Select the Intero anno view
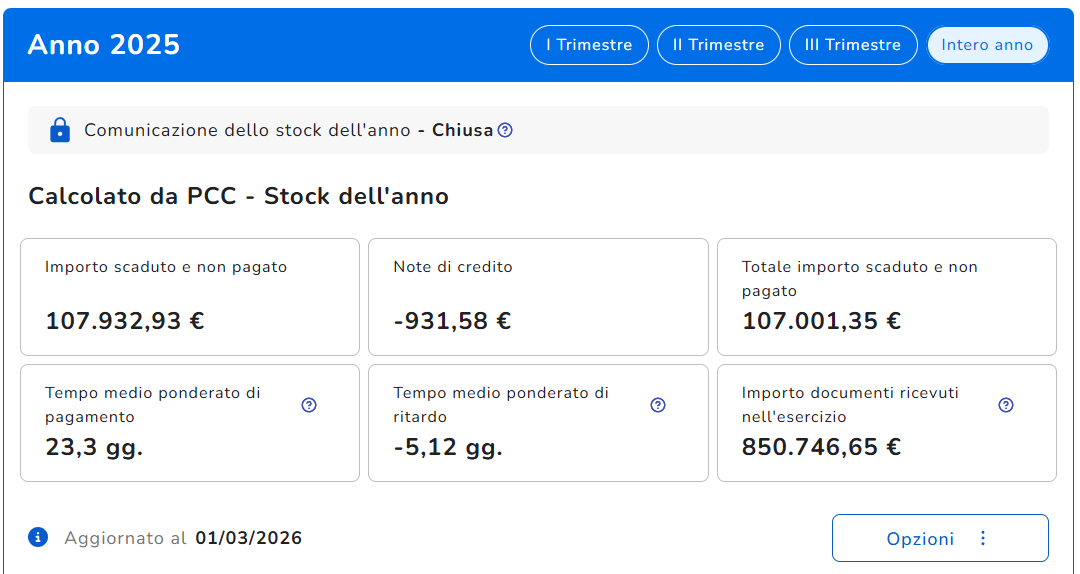This screenshot has width=1080, height=574. pos(987,45)
